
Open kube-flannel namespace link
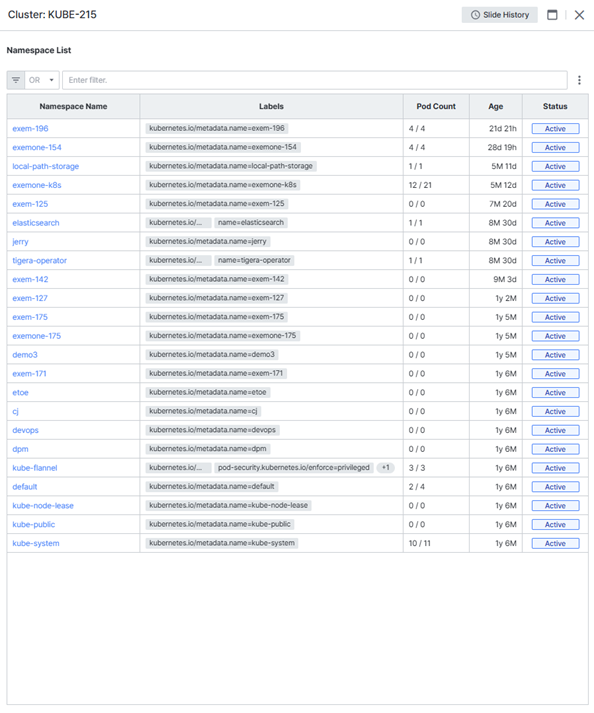(x=35, y=468)
